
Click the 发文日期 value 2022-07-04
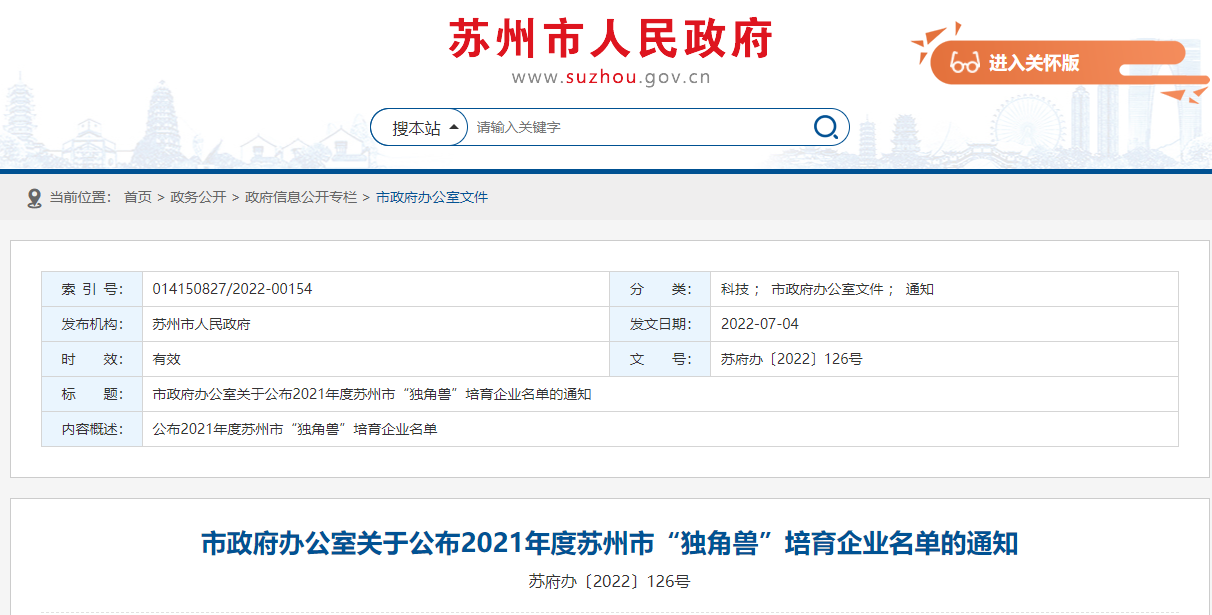tap(760, 324)
